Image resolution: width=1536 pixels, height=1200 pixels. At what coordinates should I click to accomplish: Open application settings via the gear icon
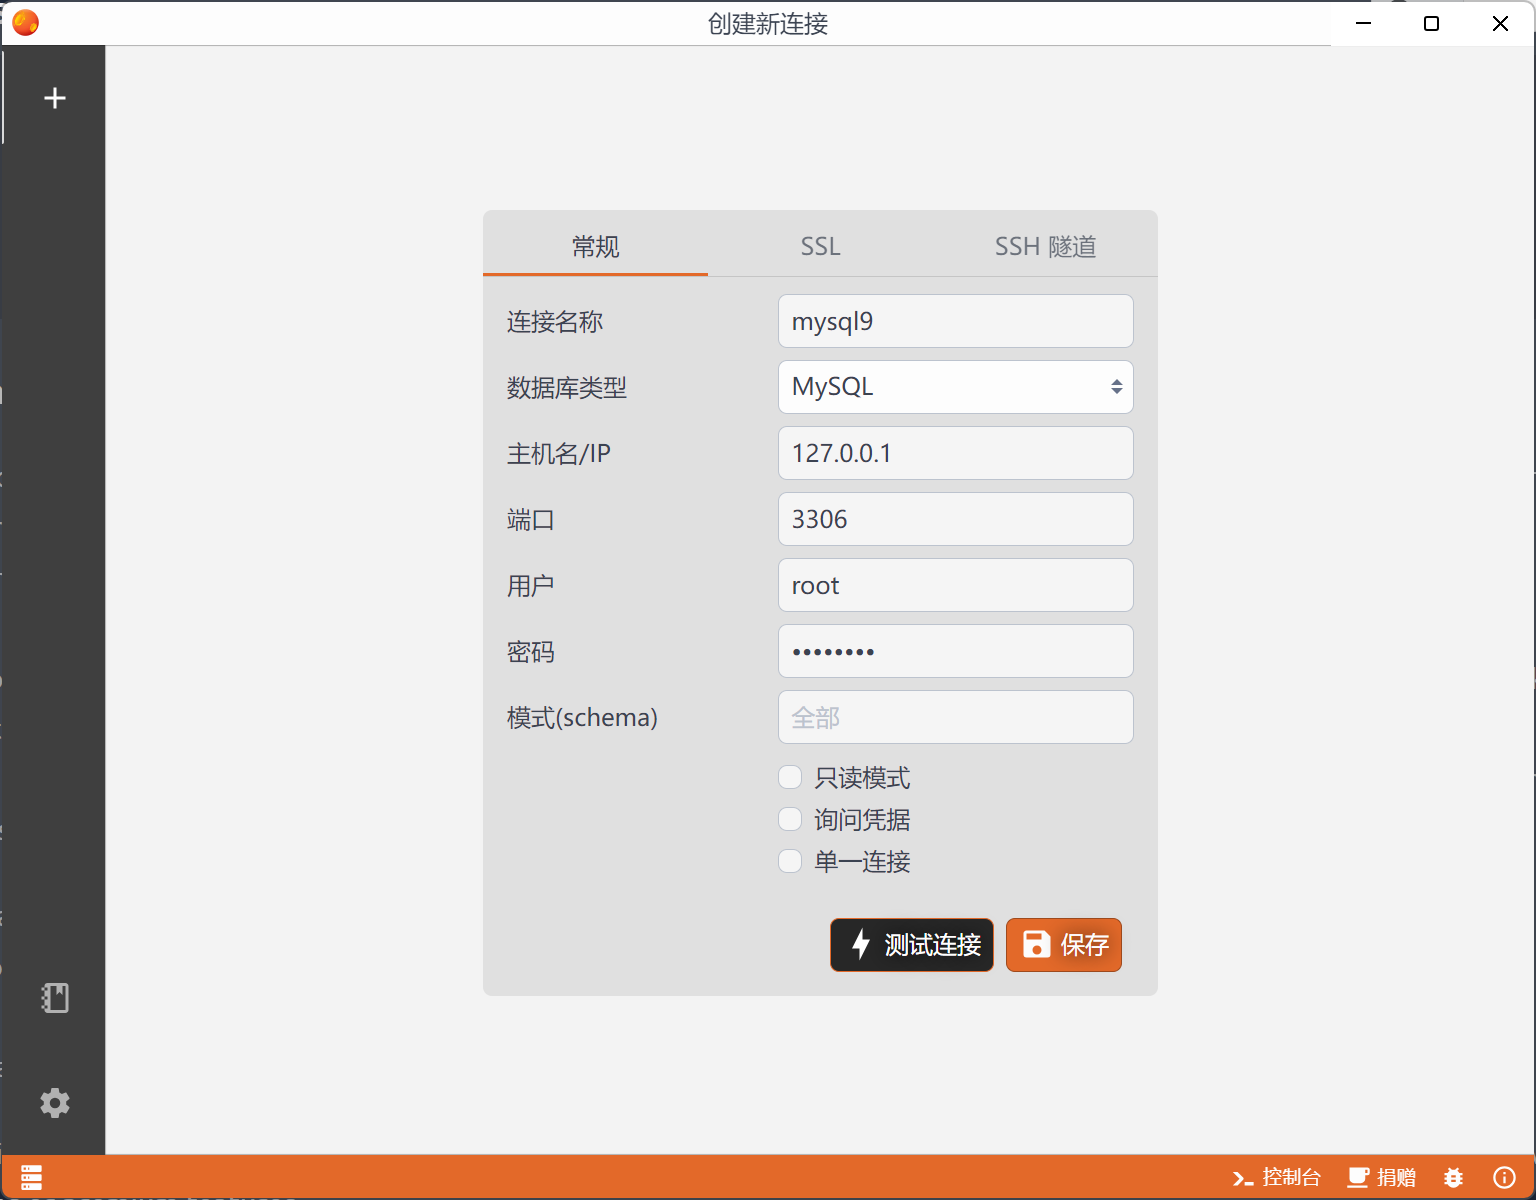coord(54,1103)
